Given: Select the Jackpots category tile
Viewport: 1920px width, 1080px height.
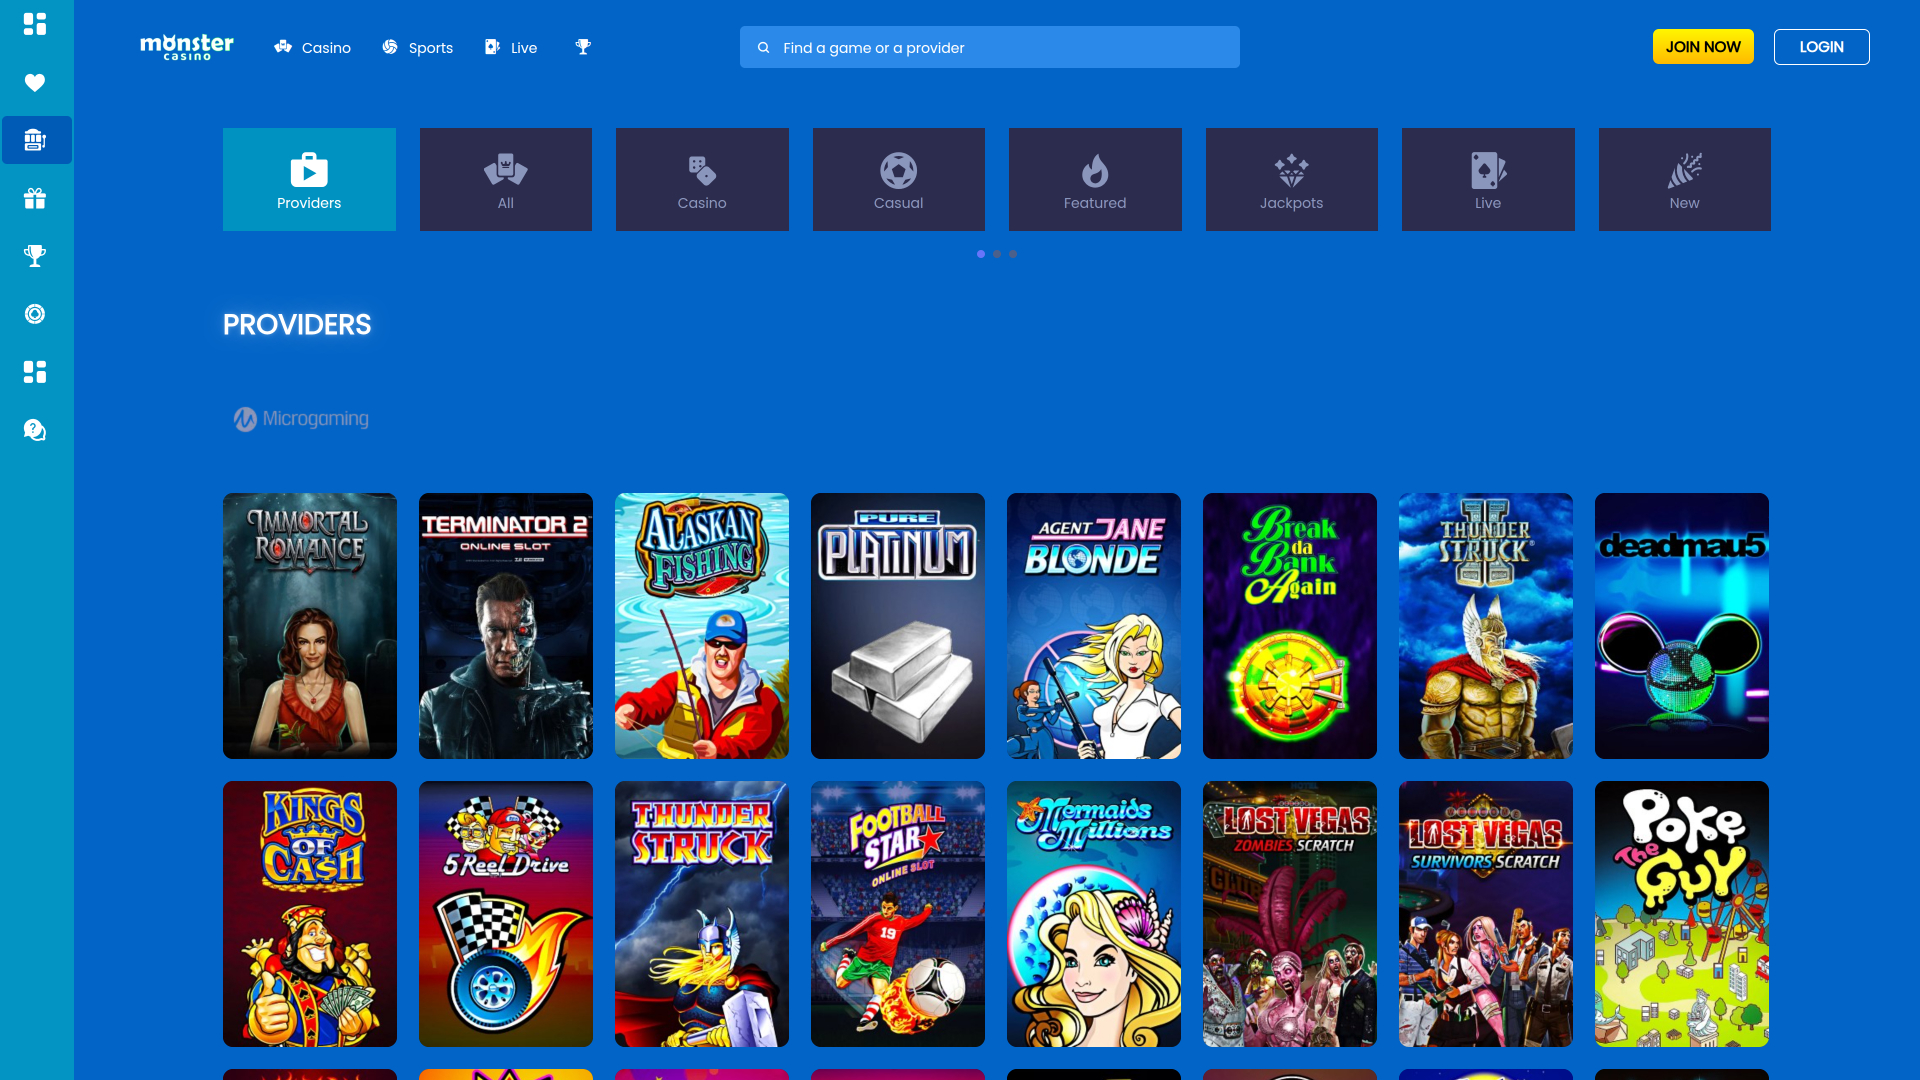Looking at the screenshot, I should (x=1291, y=179).
